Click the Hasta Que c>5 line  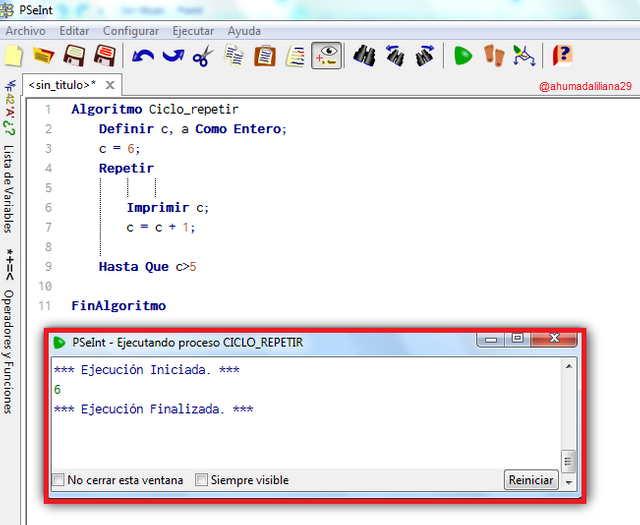[147, 267]
